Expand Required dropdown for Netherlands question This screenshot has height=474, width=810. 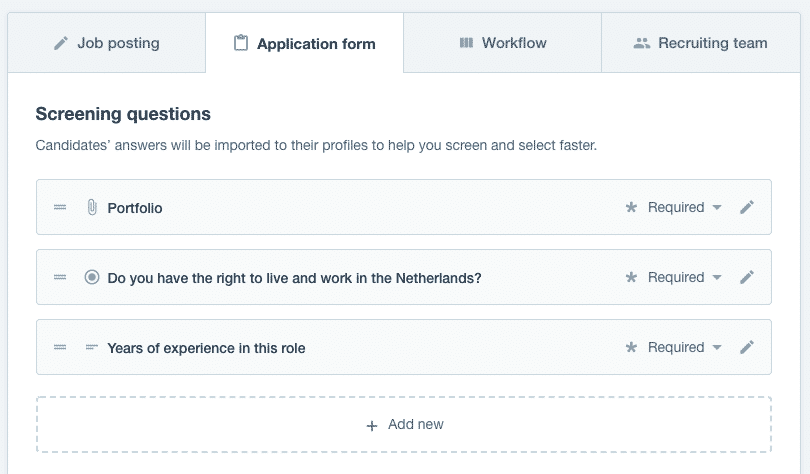coord(685,278)
